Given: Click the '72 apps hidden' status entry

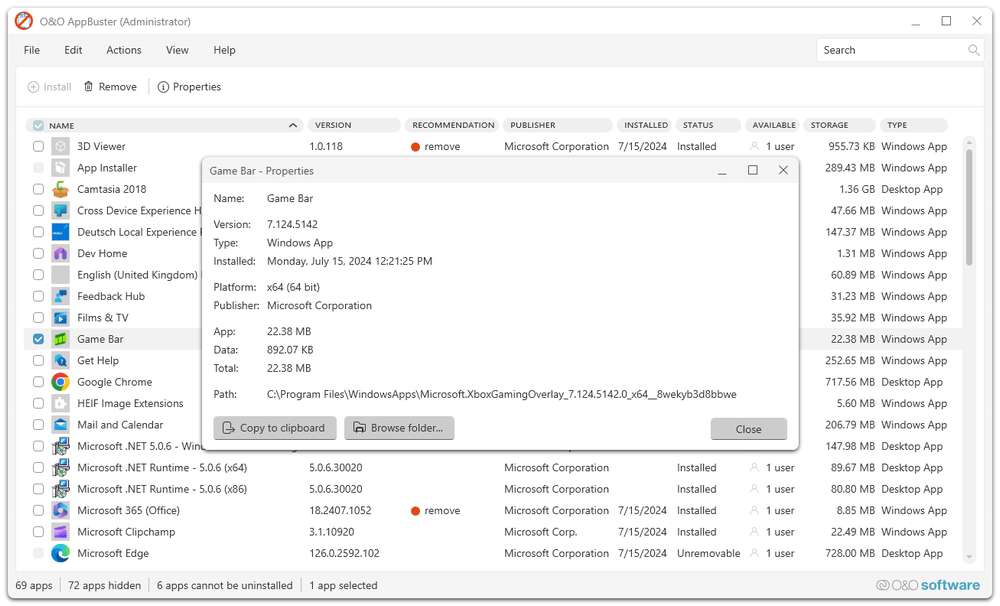Looking at the screenshot, I should pos(105,585).
